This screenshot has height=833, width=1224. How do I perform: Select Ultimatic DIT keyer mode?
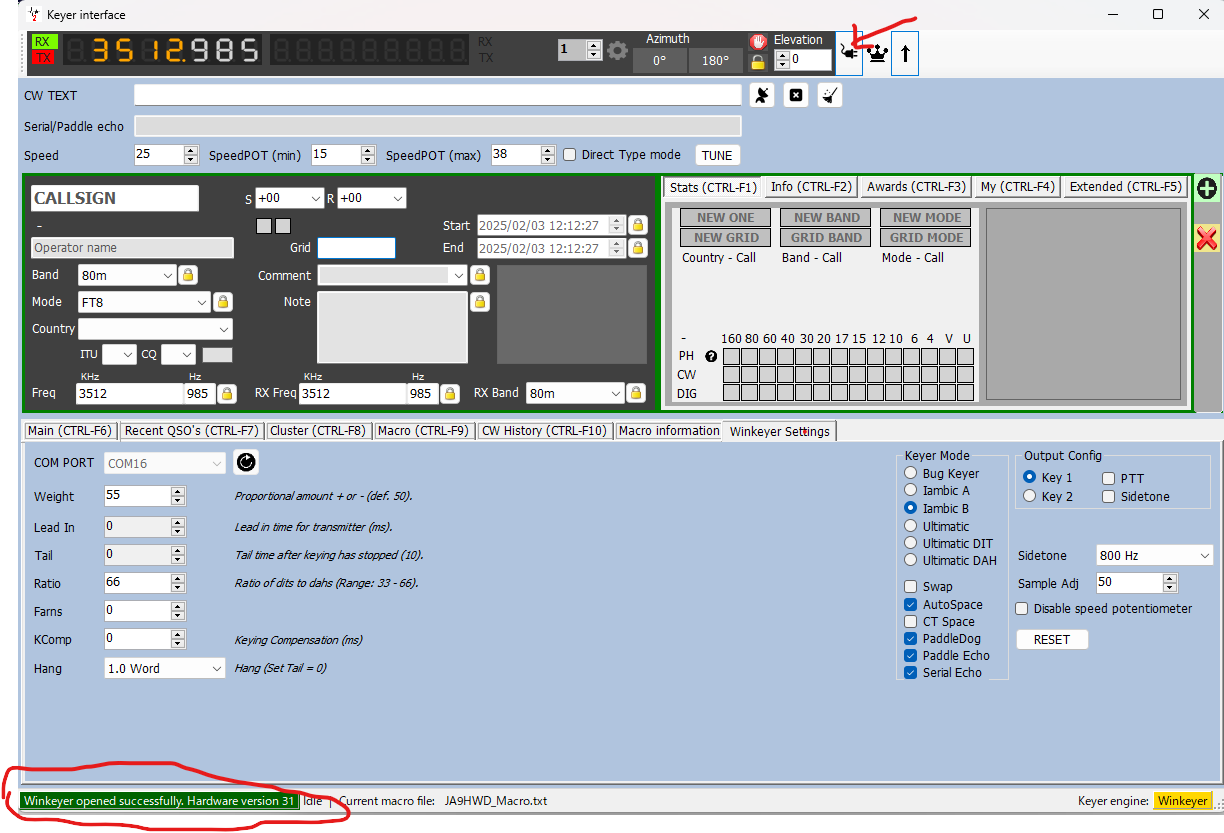[910, 543]
